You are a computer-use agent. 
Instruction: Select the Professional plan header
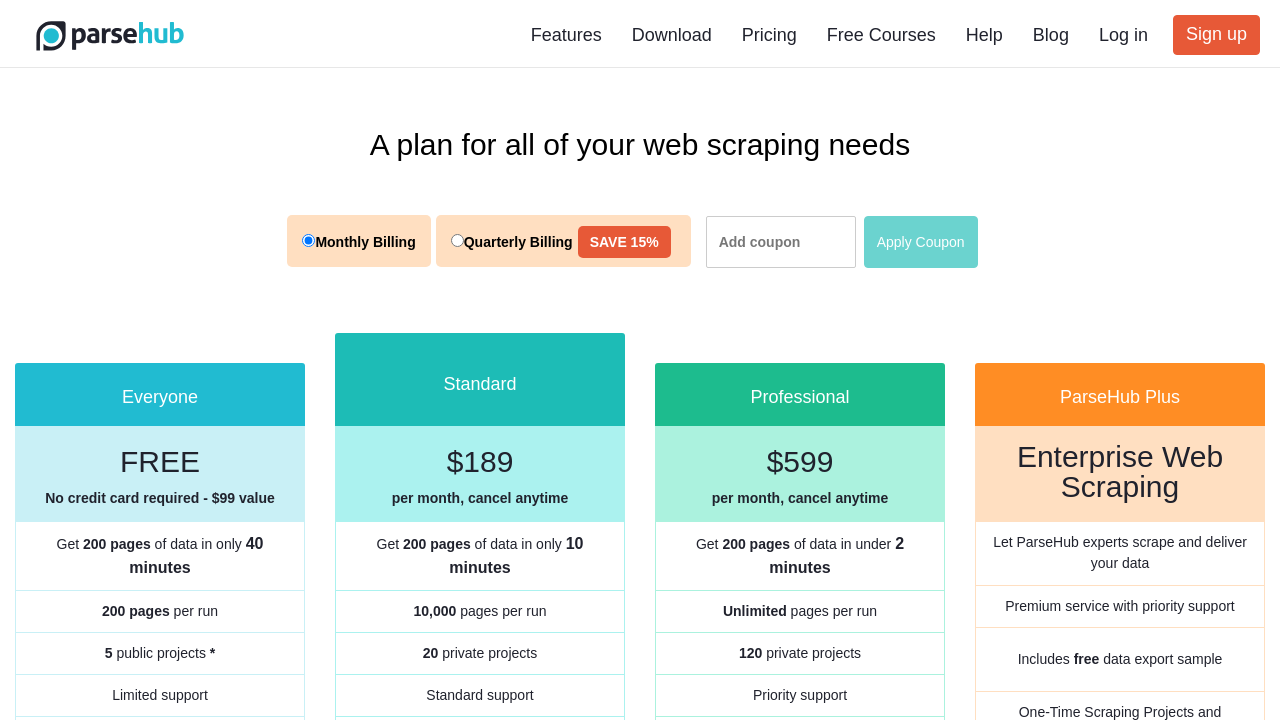click(800, 396)
